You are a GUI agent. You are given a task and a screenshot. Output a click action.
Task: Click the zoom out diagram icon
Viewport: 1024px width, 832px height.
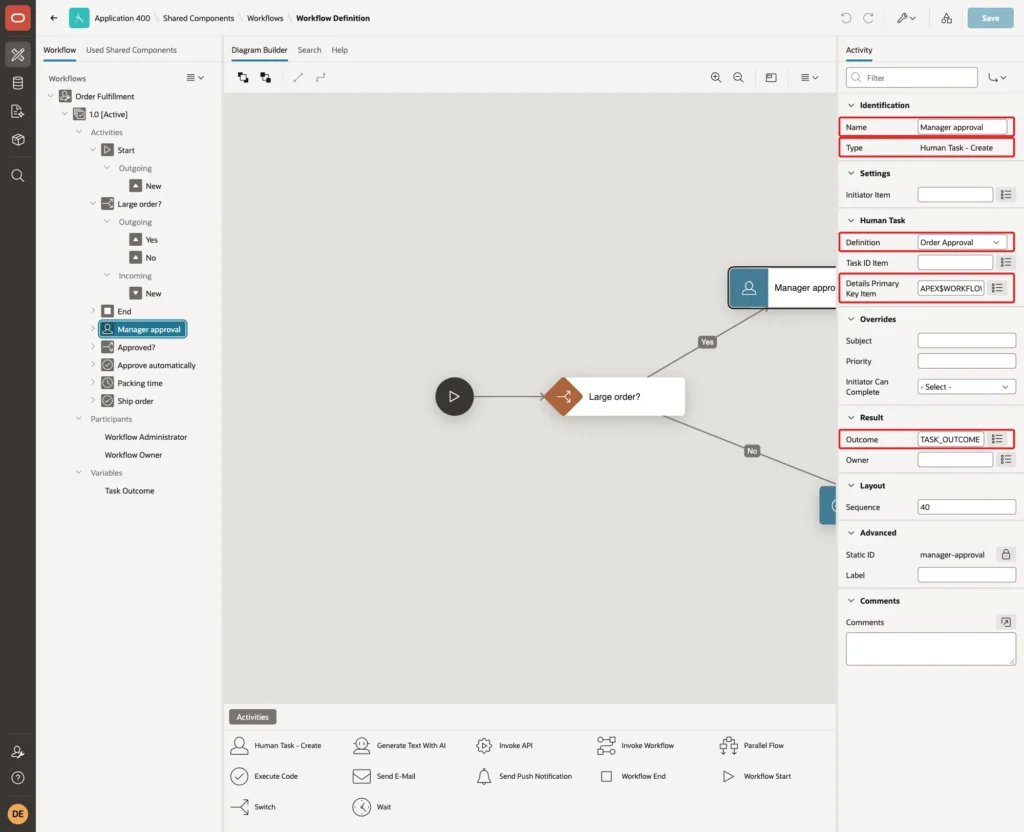coord(738,78)
